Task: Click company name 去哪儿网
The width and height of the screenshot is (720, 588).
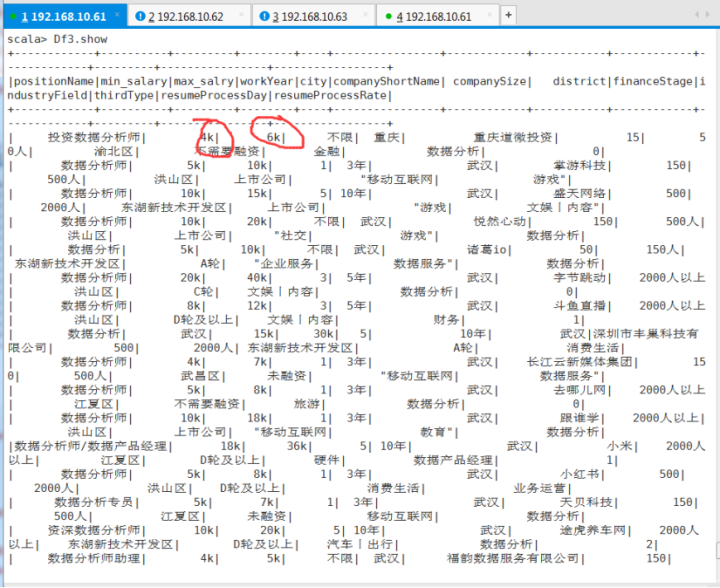Action: pyautogui.click(x=580, y=390)
